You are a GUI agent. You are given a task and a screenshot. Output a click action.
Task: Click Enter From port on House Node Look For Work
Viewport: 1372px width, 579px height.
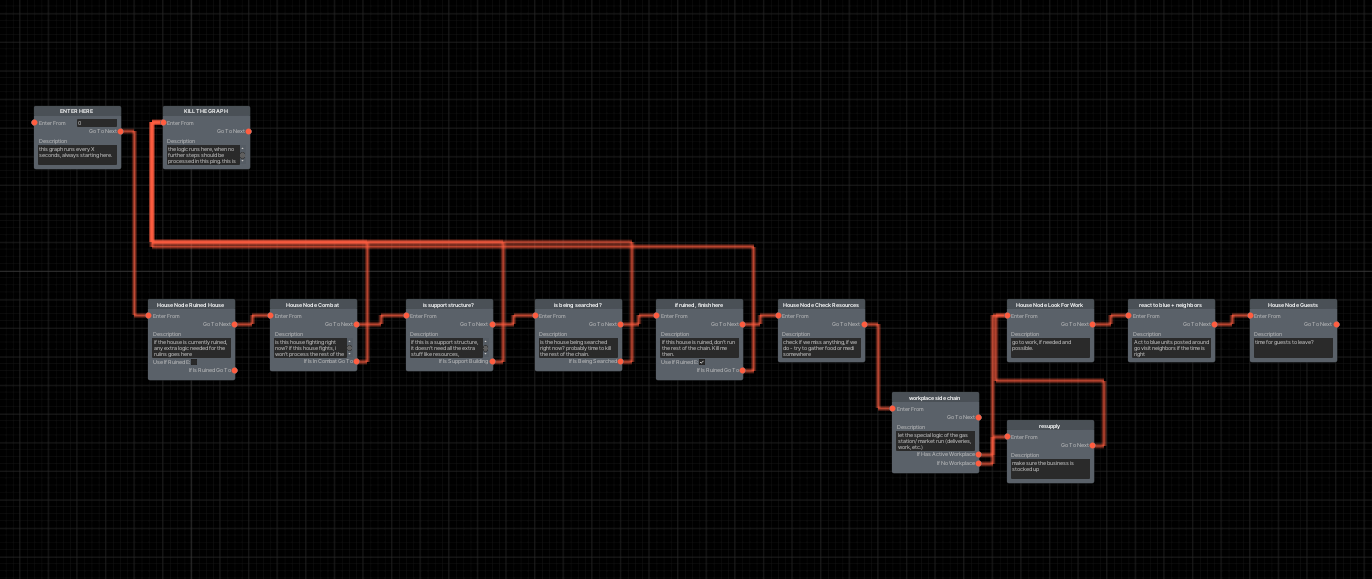click(1008, 316)
